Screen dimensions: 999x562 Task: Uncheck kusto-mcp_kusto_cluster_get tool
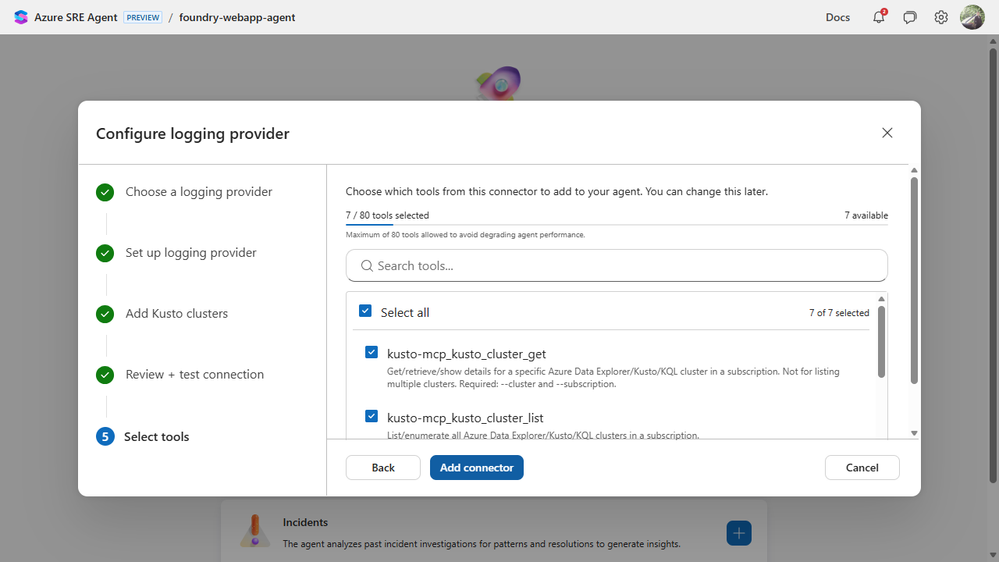[x=372, y=353]
